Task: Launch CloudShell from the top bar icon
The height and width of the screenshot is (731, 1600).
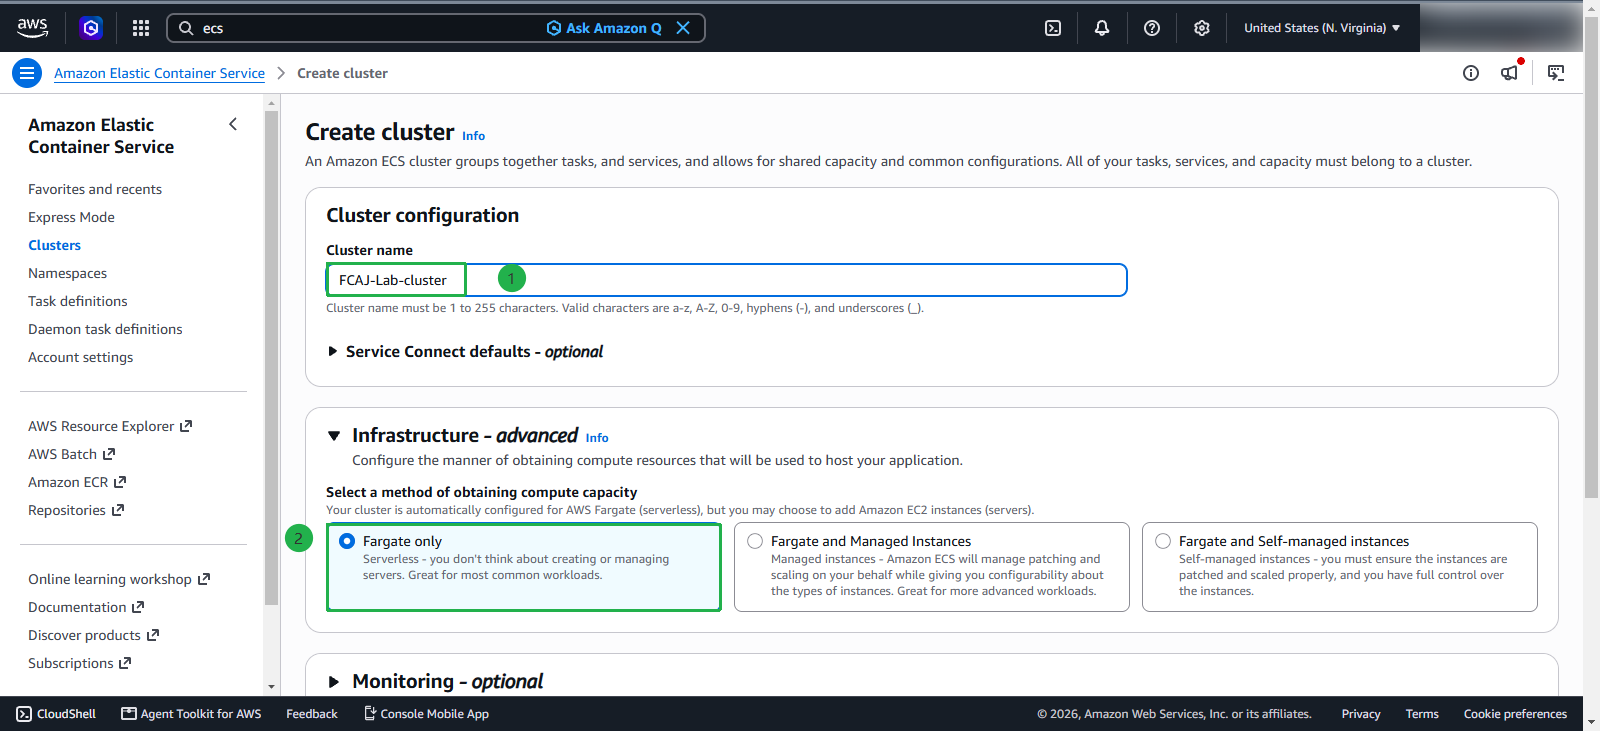Action: coord(1053,28)
